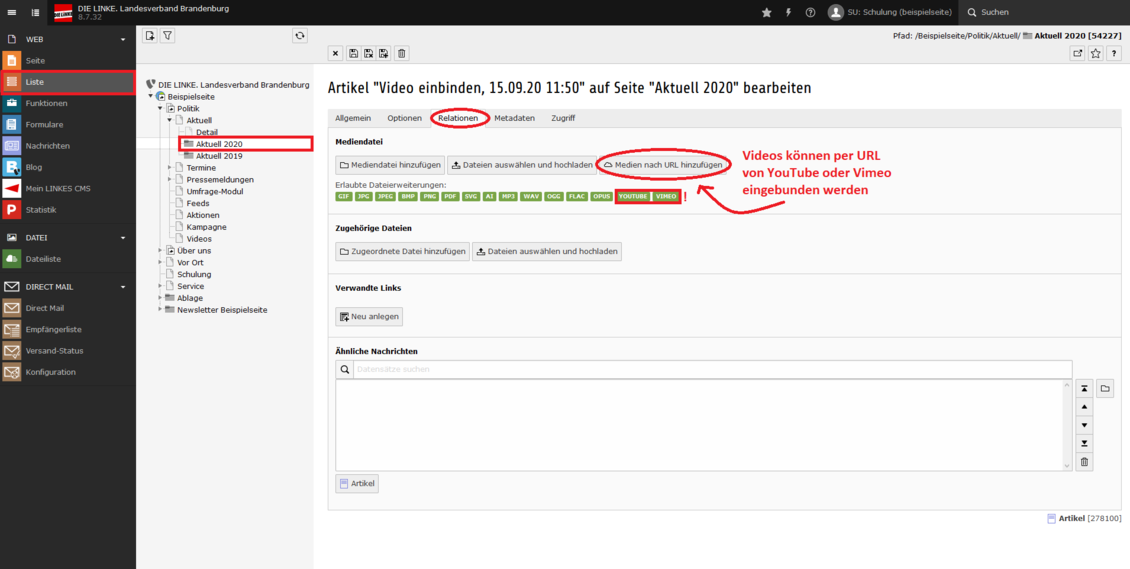Expand the Service tree node
Image resolution: width=1130 pixels, height=569 pixels.
point(160,286)
